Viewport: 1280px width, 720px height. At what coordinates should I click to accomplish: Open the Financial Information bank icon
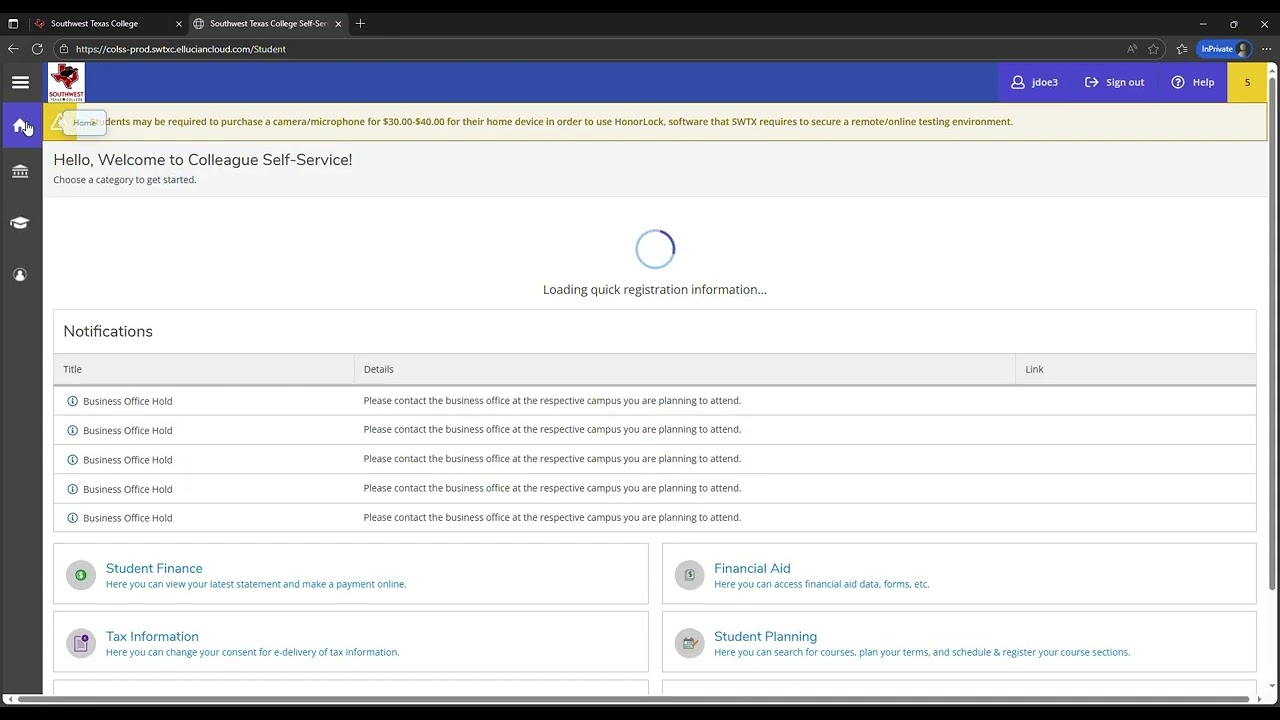point(20,172)
